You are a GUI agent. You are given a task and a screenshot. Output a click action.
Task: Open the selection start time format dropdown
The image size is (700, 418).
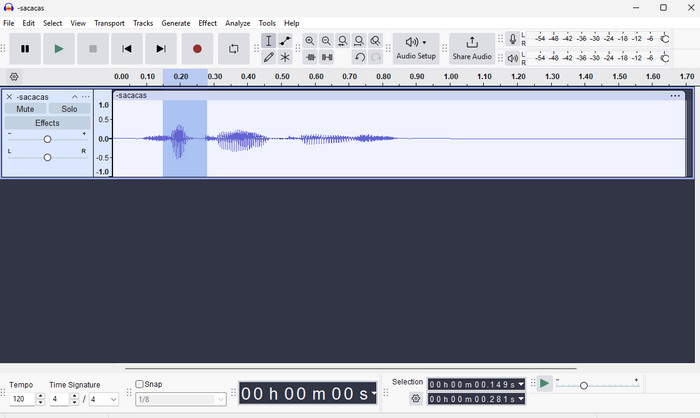[x=521, y=384]
